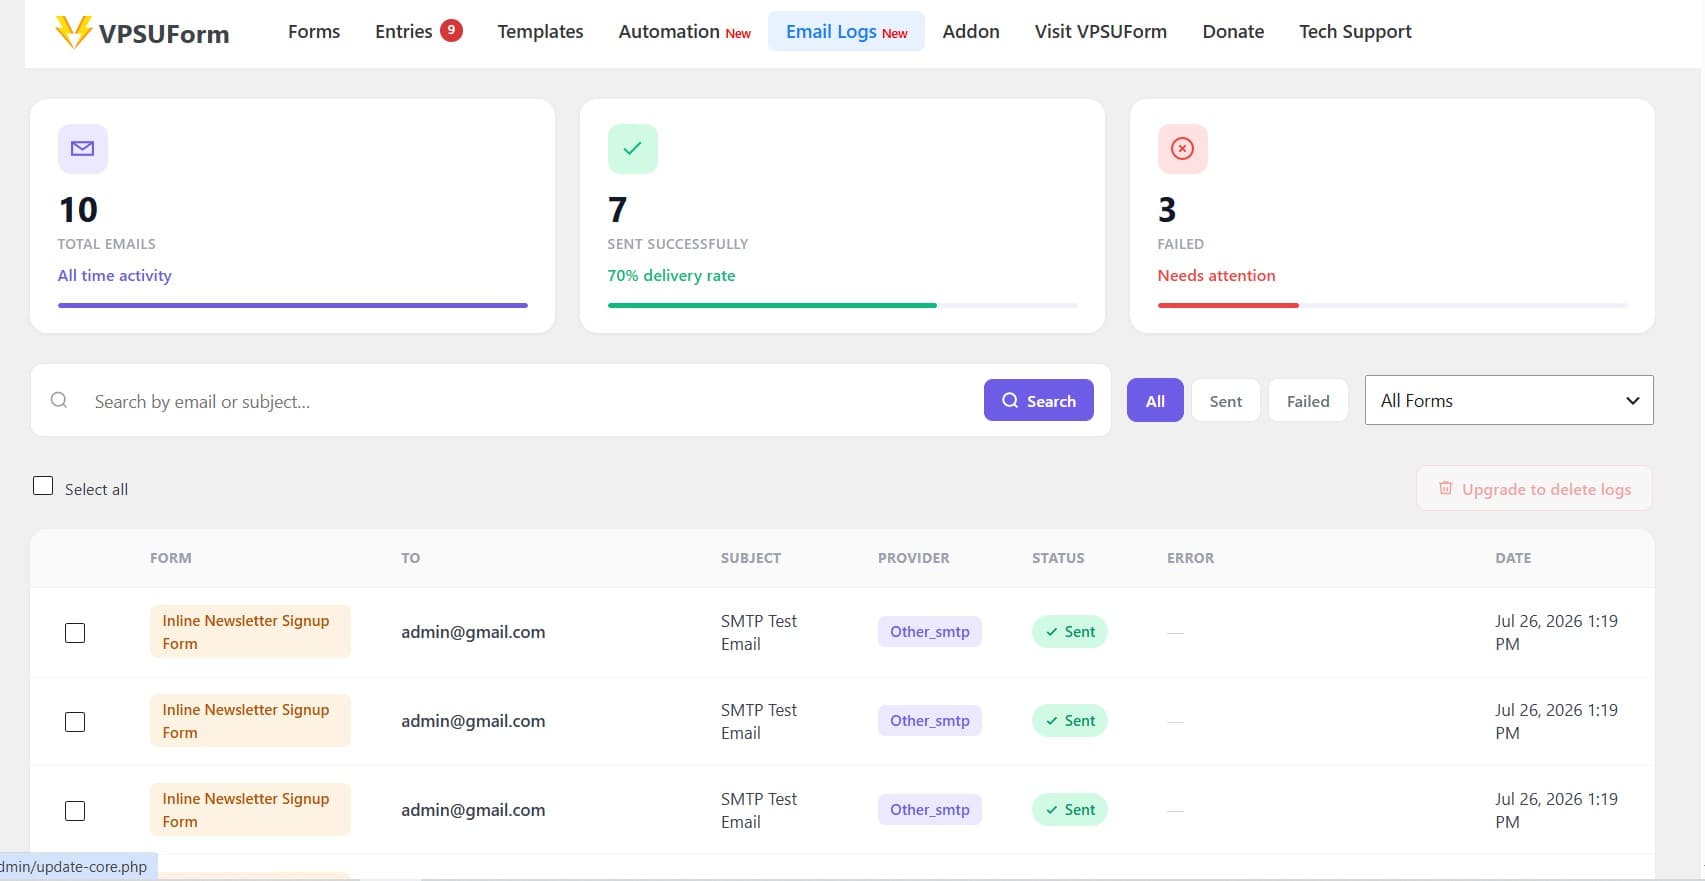Click the green checkmark icon in Sent Successfully card
1705x881 pixels.
(x=632, y=149)
